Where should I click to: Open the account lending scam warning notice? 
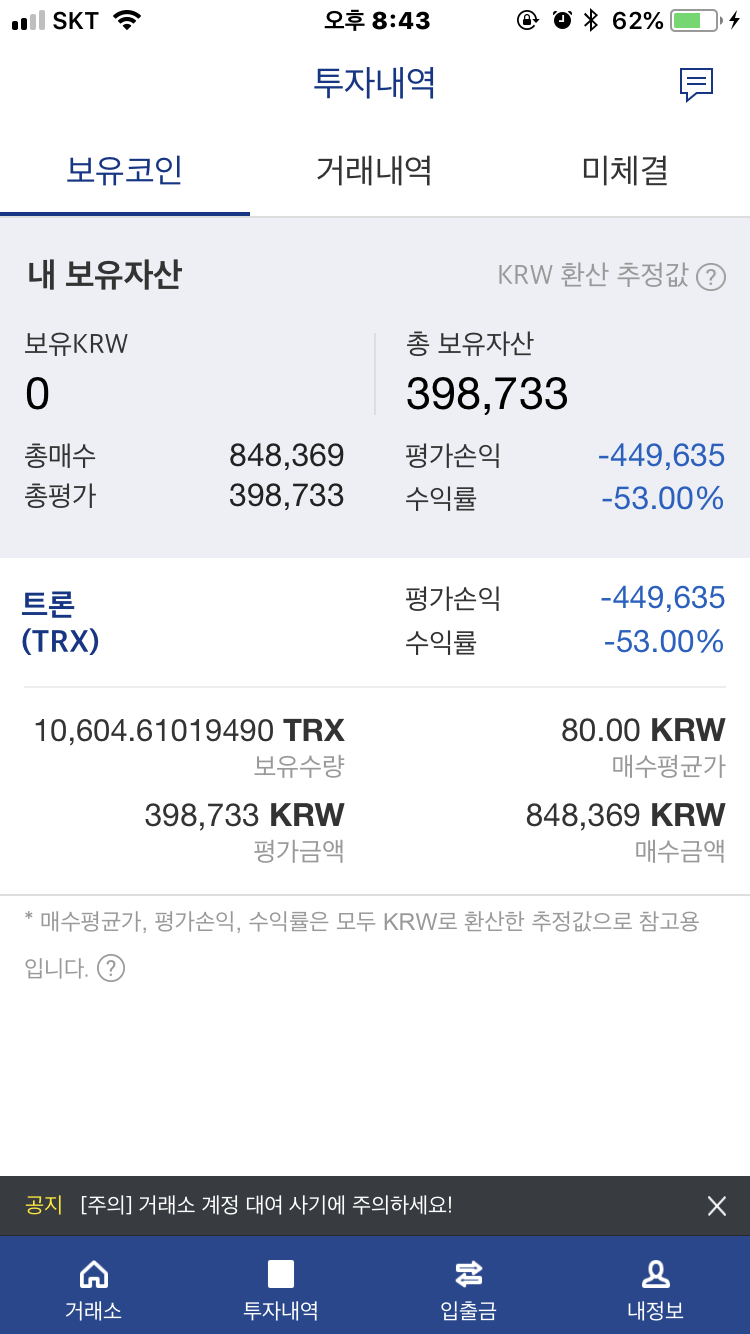click(266, 1206)
